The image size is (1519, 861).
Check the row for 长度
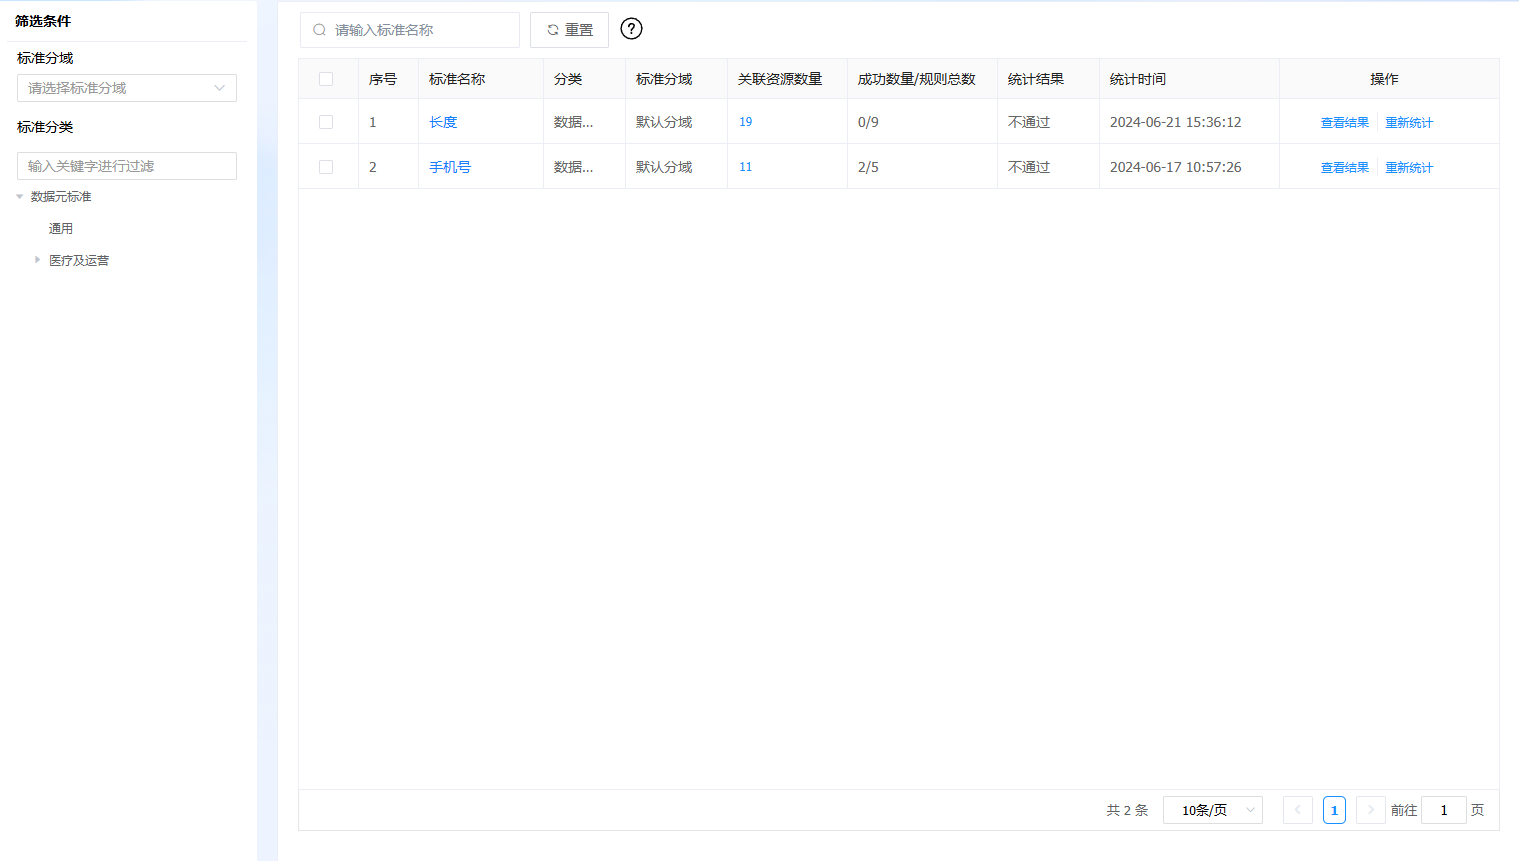coord(326,122)
